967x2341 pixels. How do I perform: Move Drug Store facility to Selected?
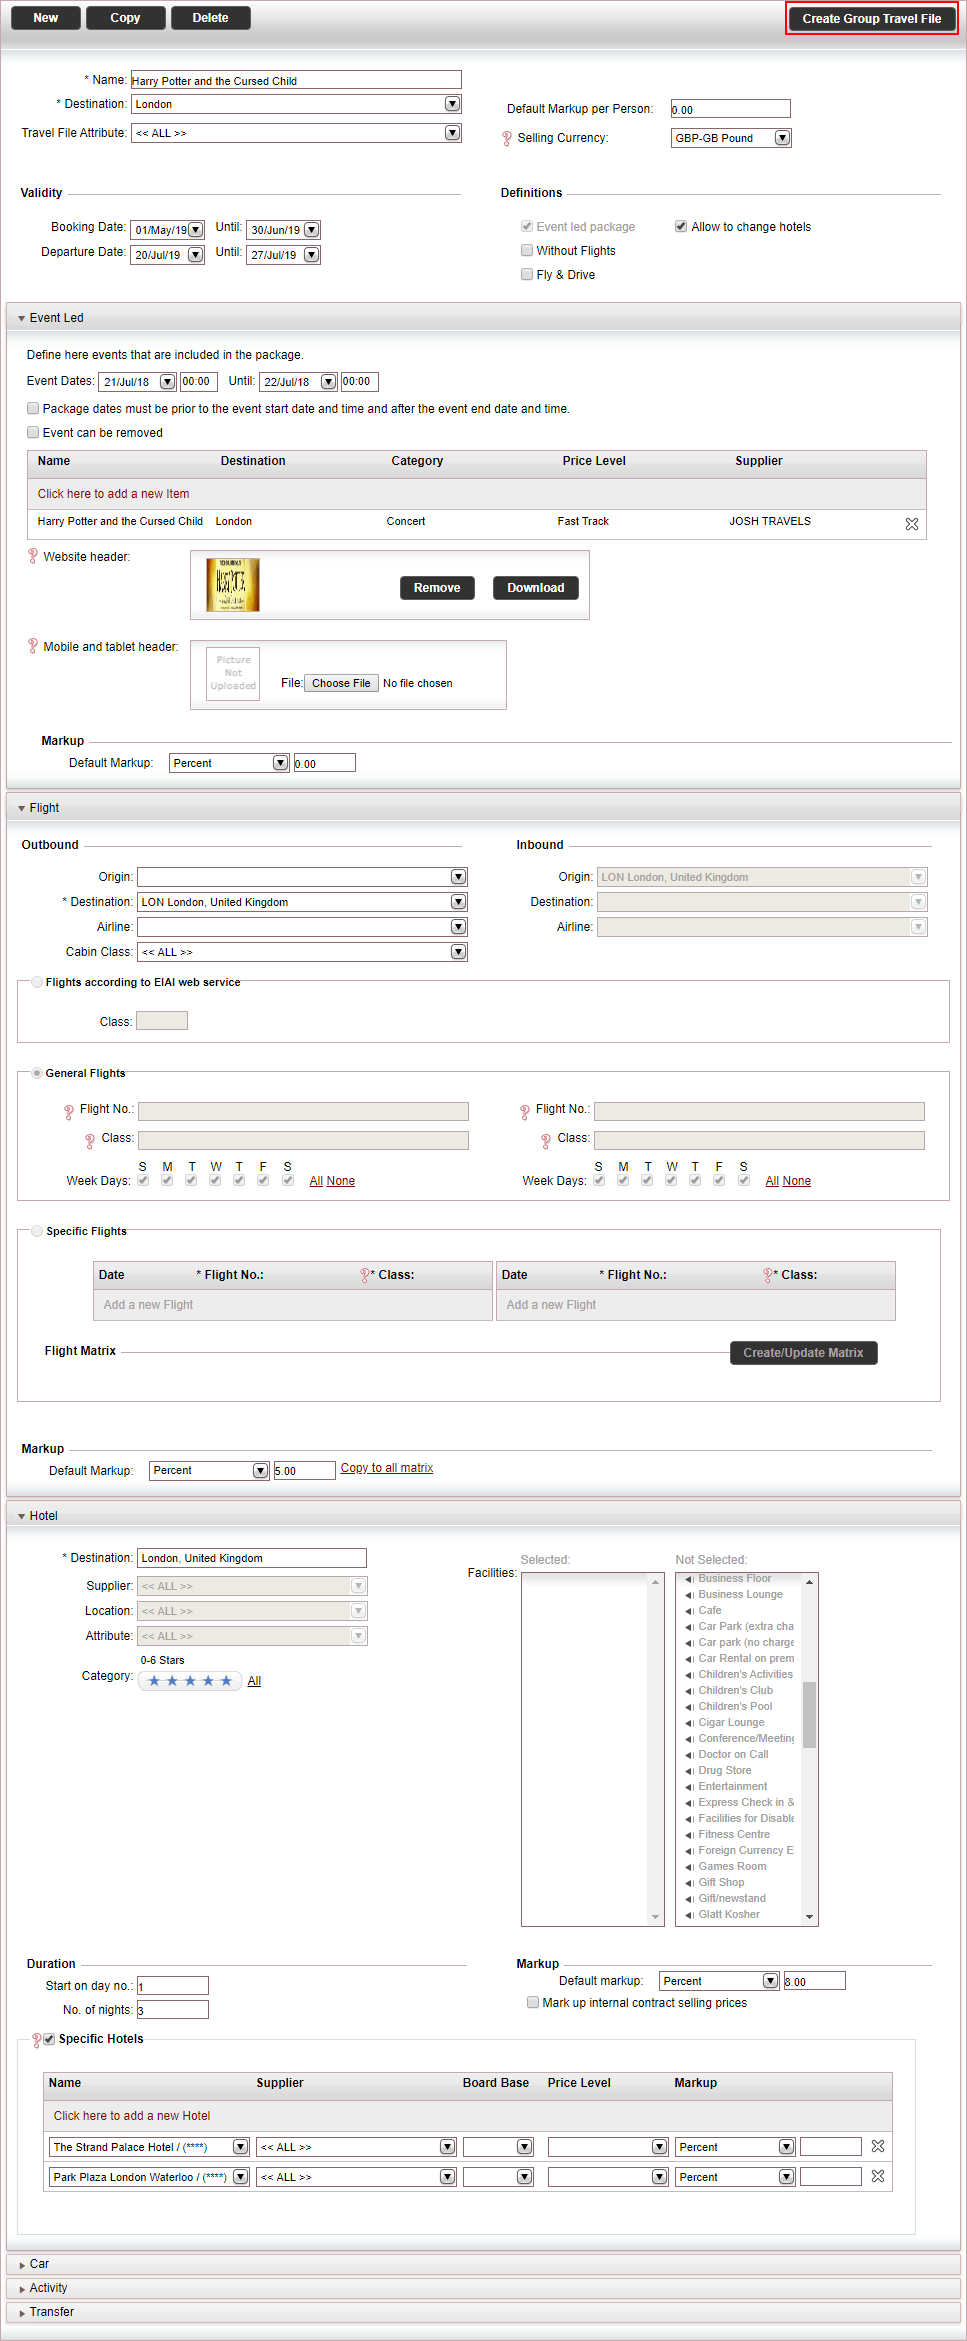[x=690, y=1771]
